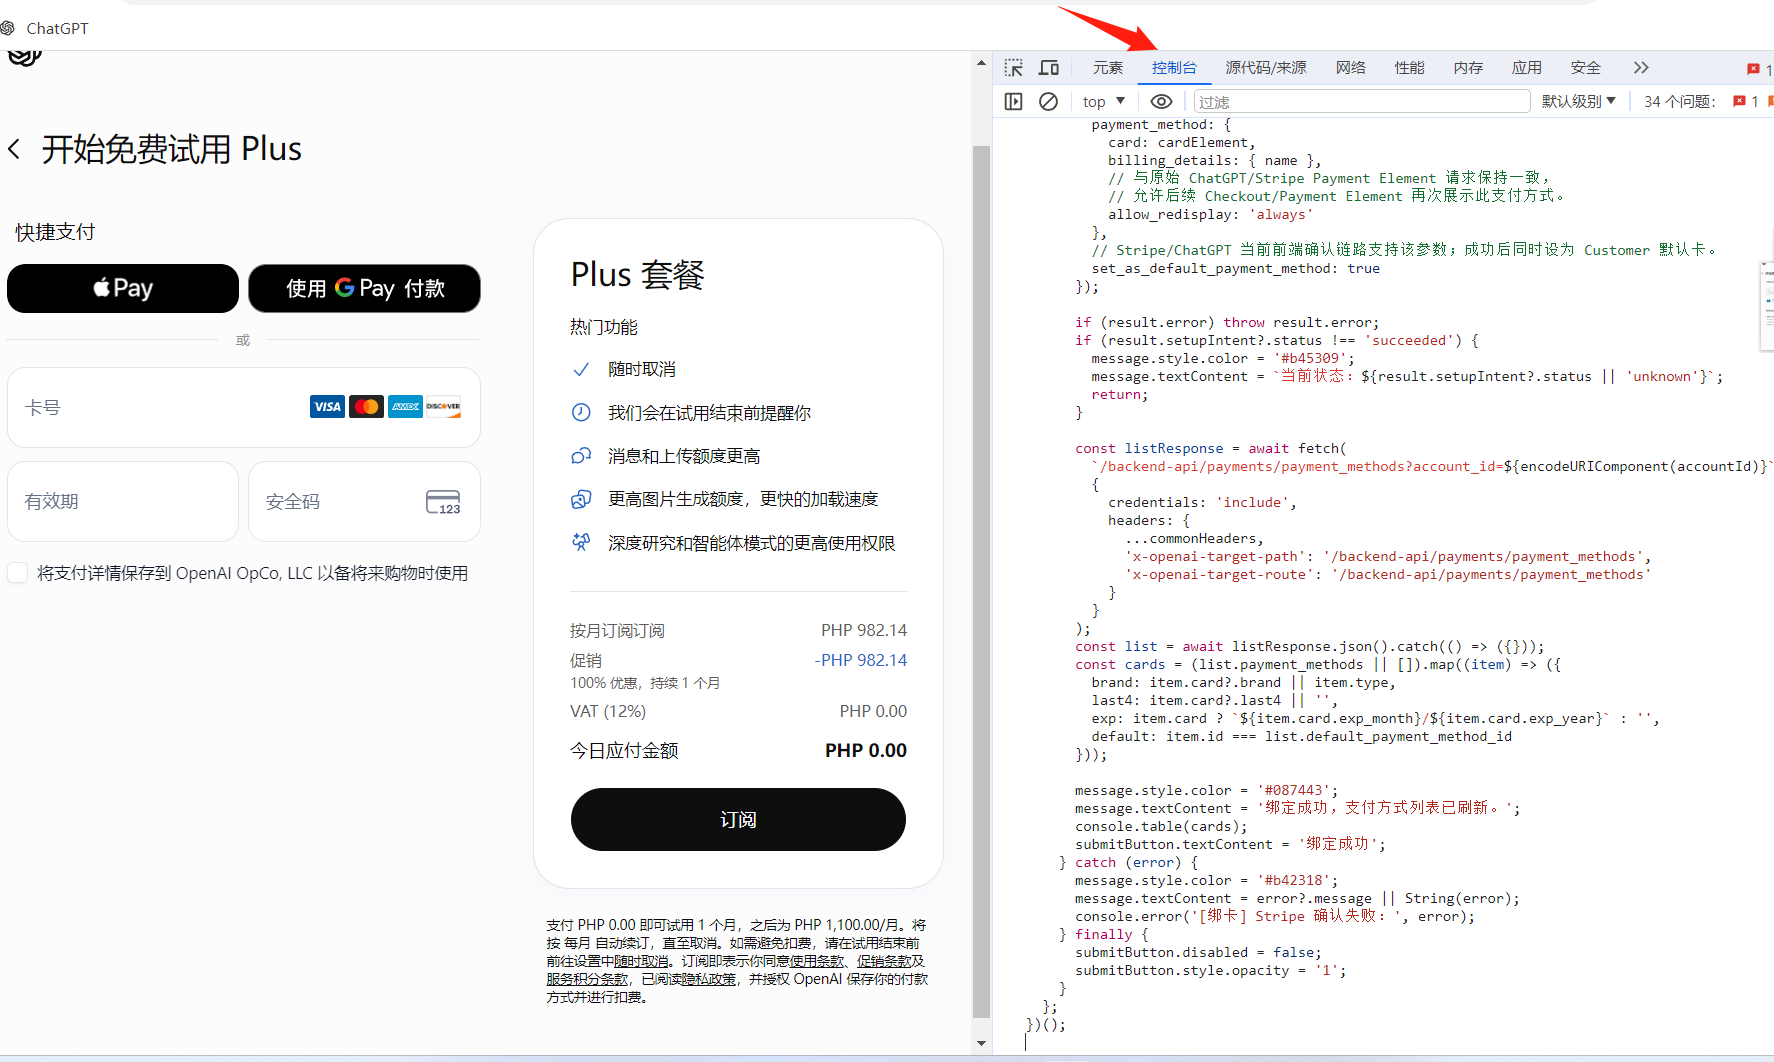Viewport: 1774px width, 1062px height.
Task: Open the 性能 tab
Action: (1410, 68)
